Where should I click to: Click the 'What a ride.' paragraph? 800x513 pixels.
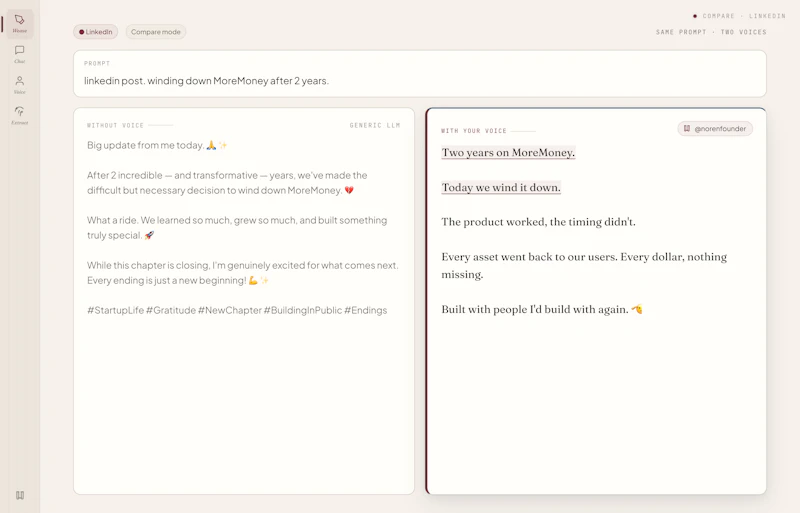237,228
